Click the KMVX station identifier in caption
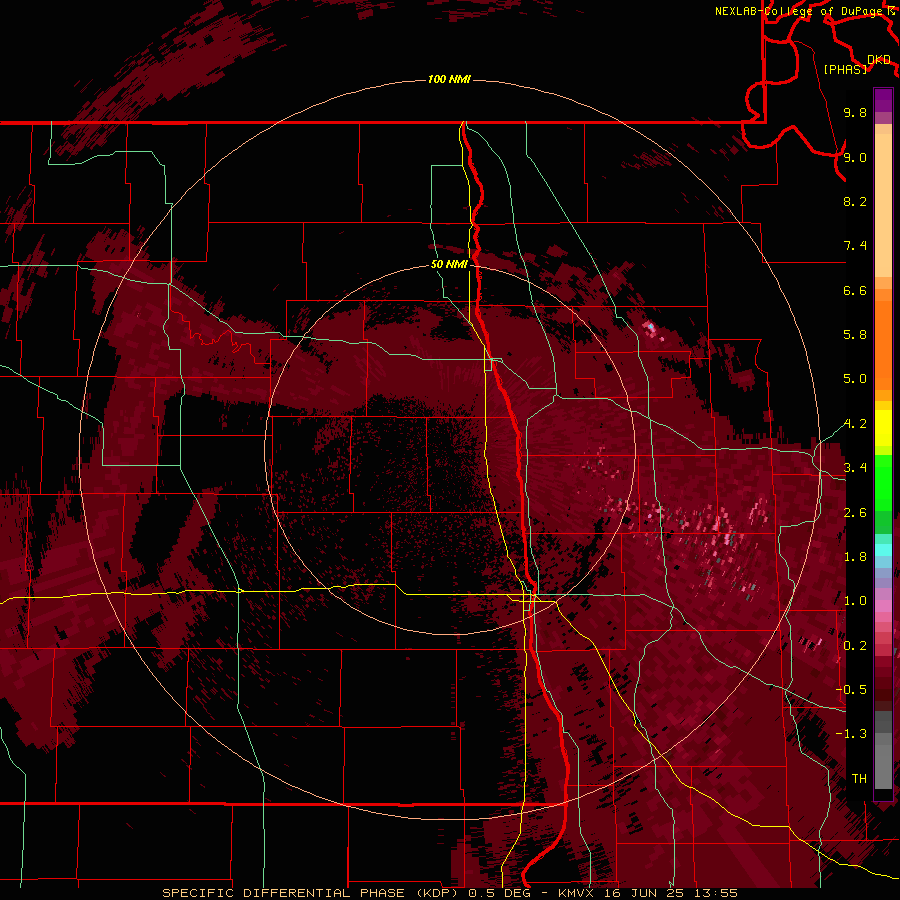 coord(575,893)
